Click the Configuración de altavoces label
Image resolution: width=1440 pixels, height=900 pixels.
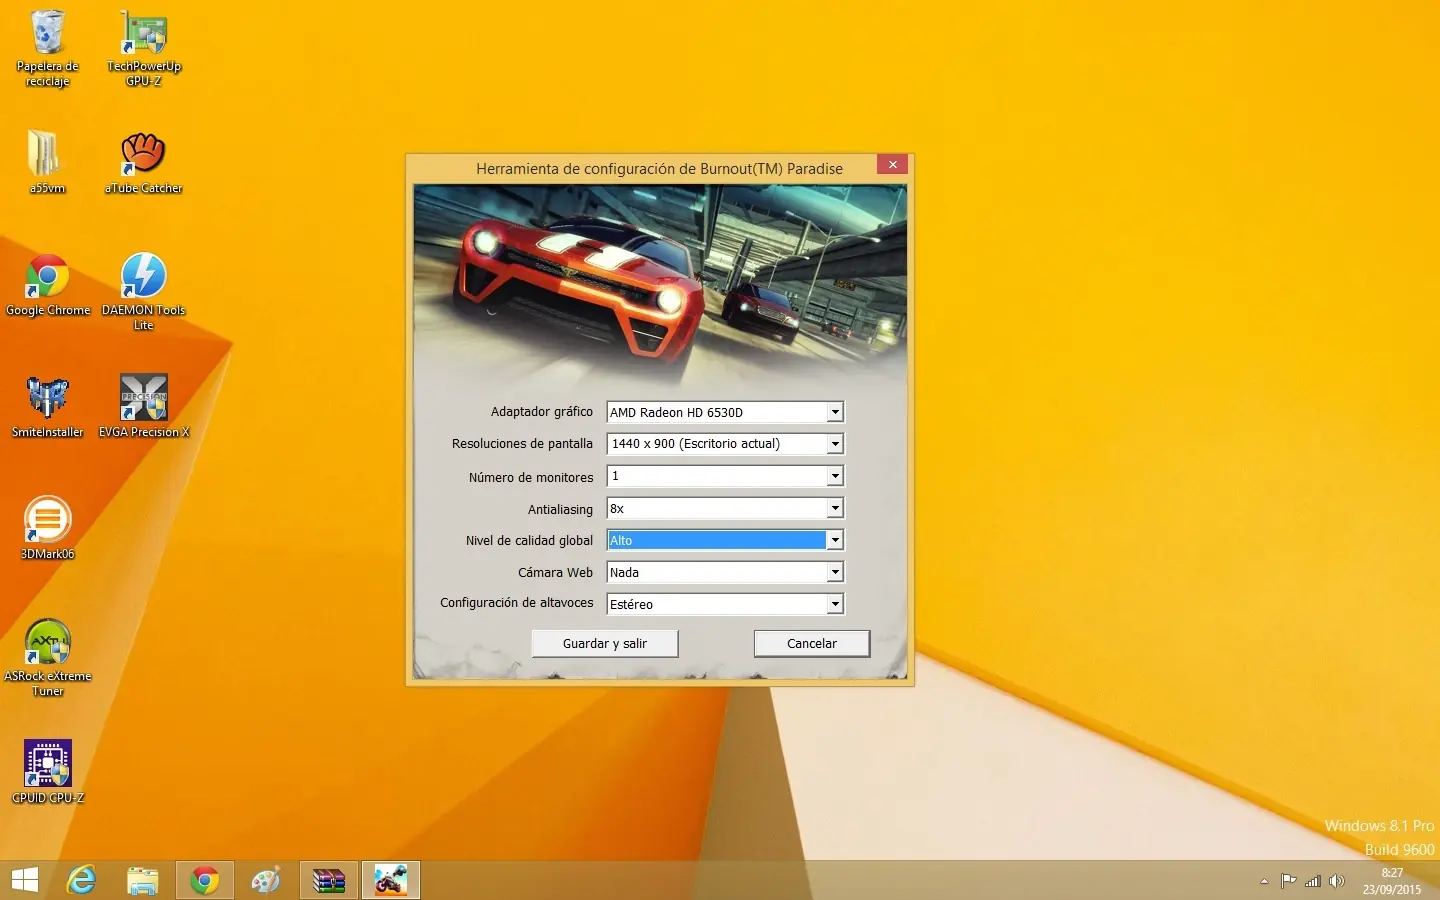(516, 602)
